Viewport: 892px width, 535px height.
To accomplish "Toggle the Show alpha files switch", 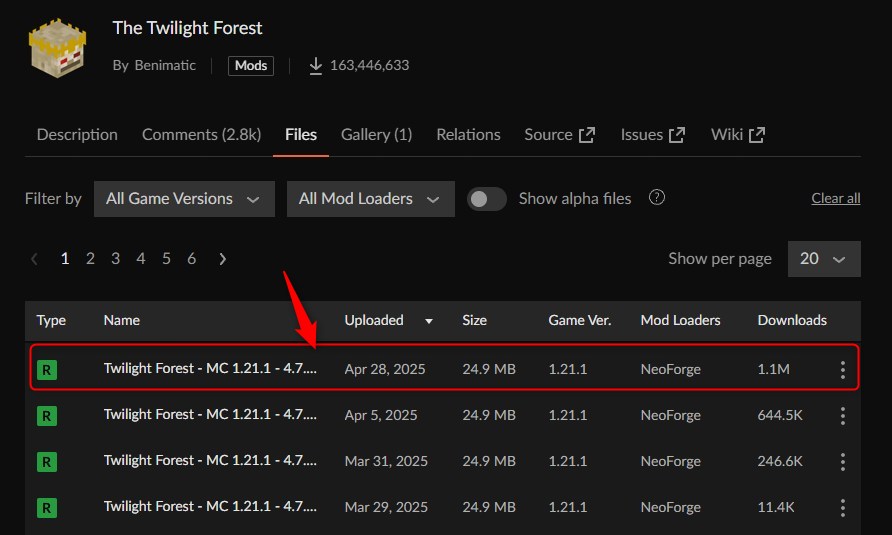I will pos(486,199).
